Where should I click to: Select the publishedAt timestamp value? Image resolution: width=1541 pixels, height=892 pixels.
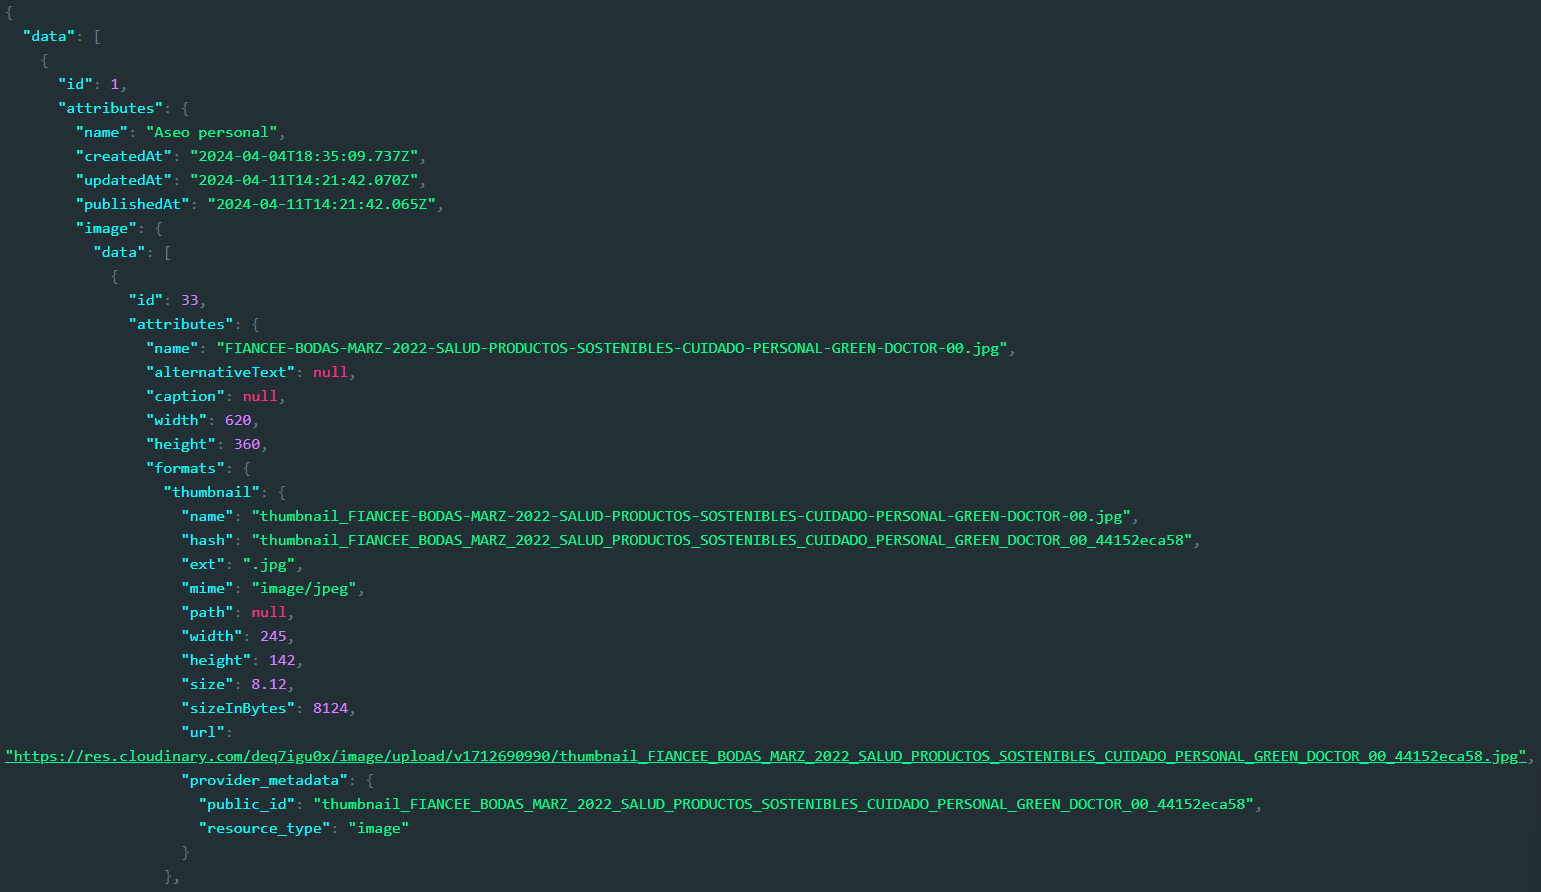pos(324,204)
